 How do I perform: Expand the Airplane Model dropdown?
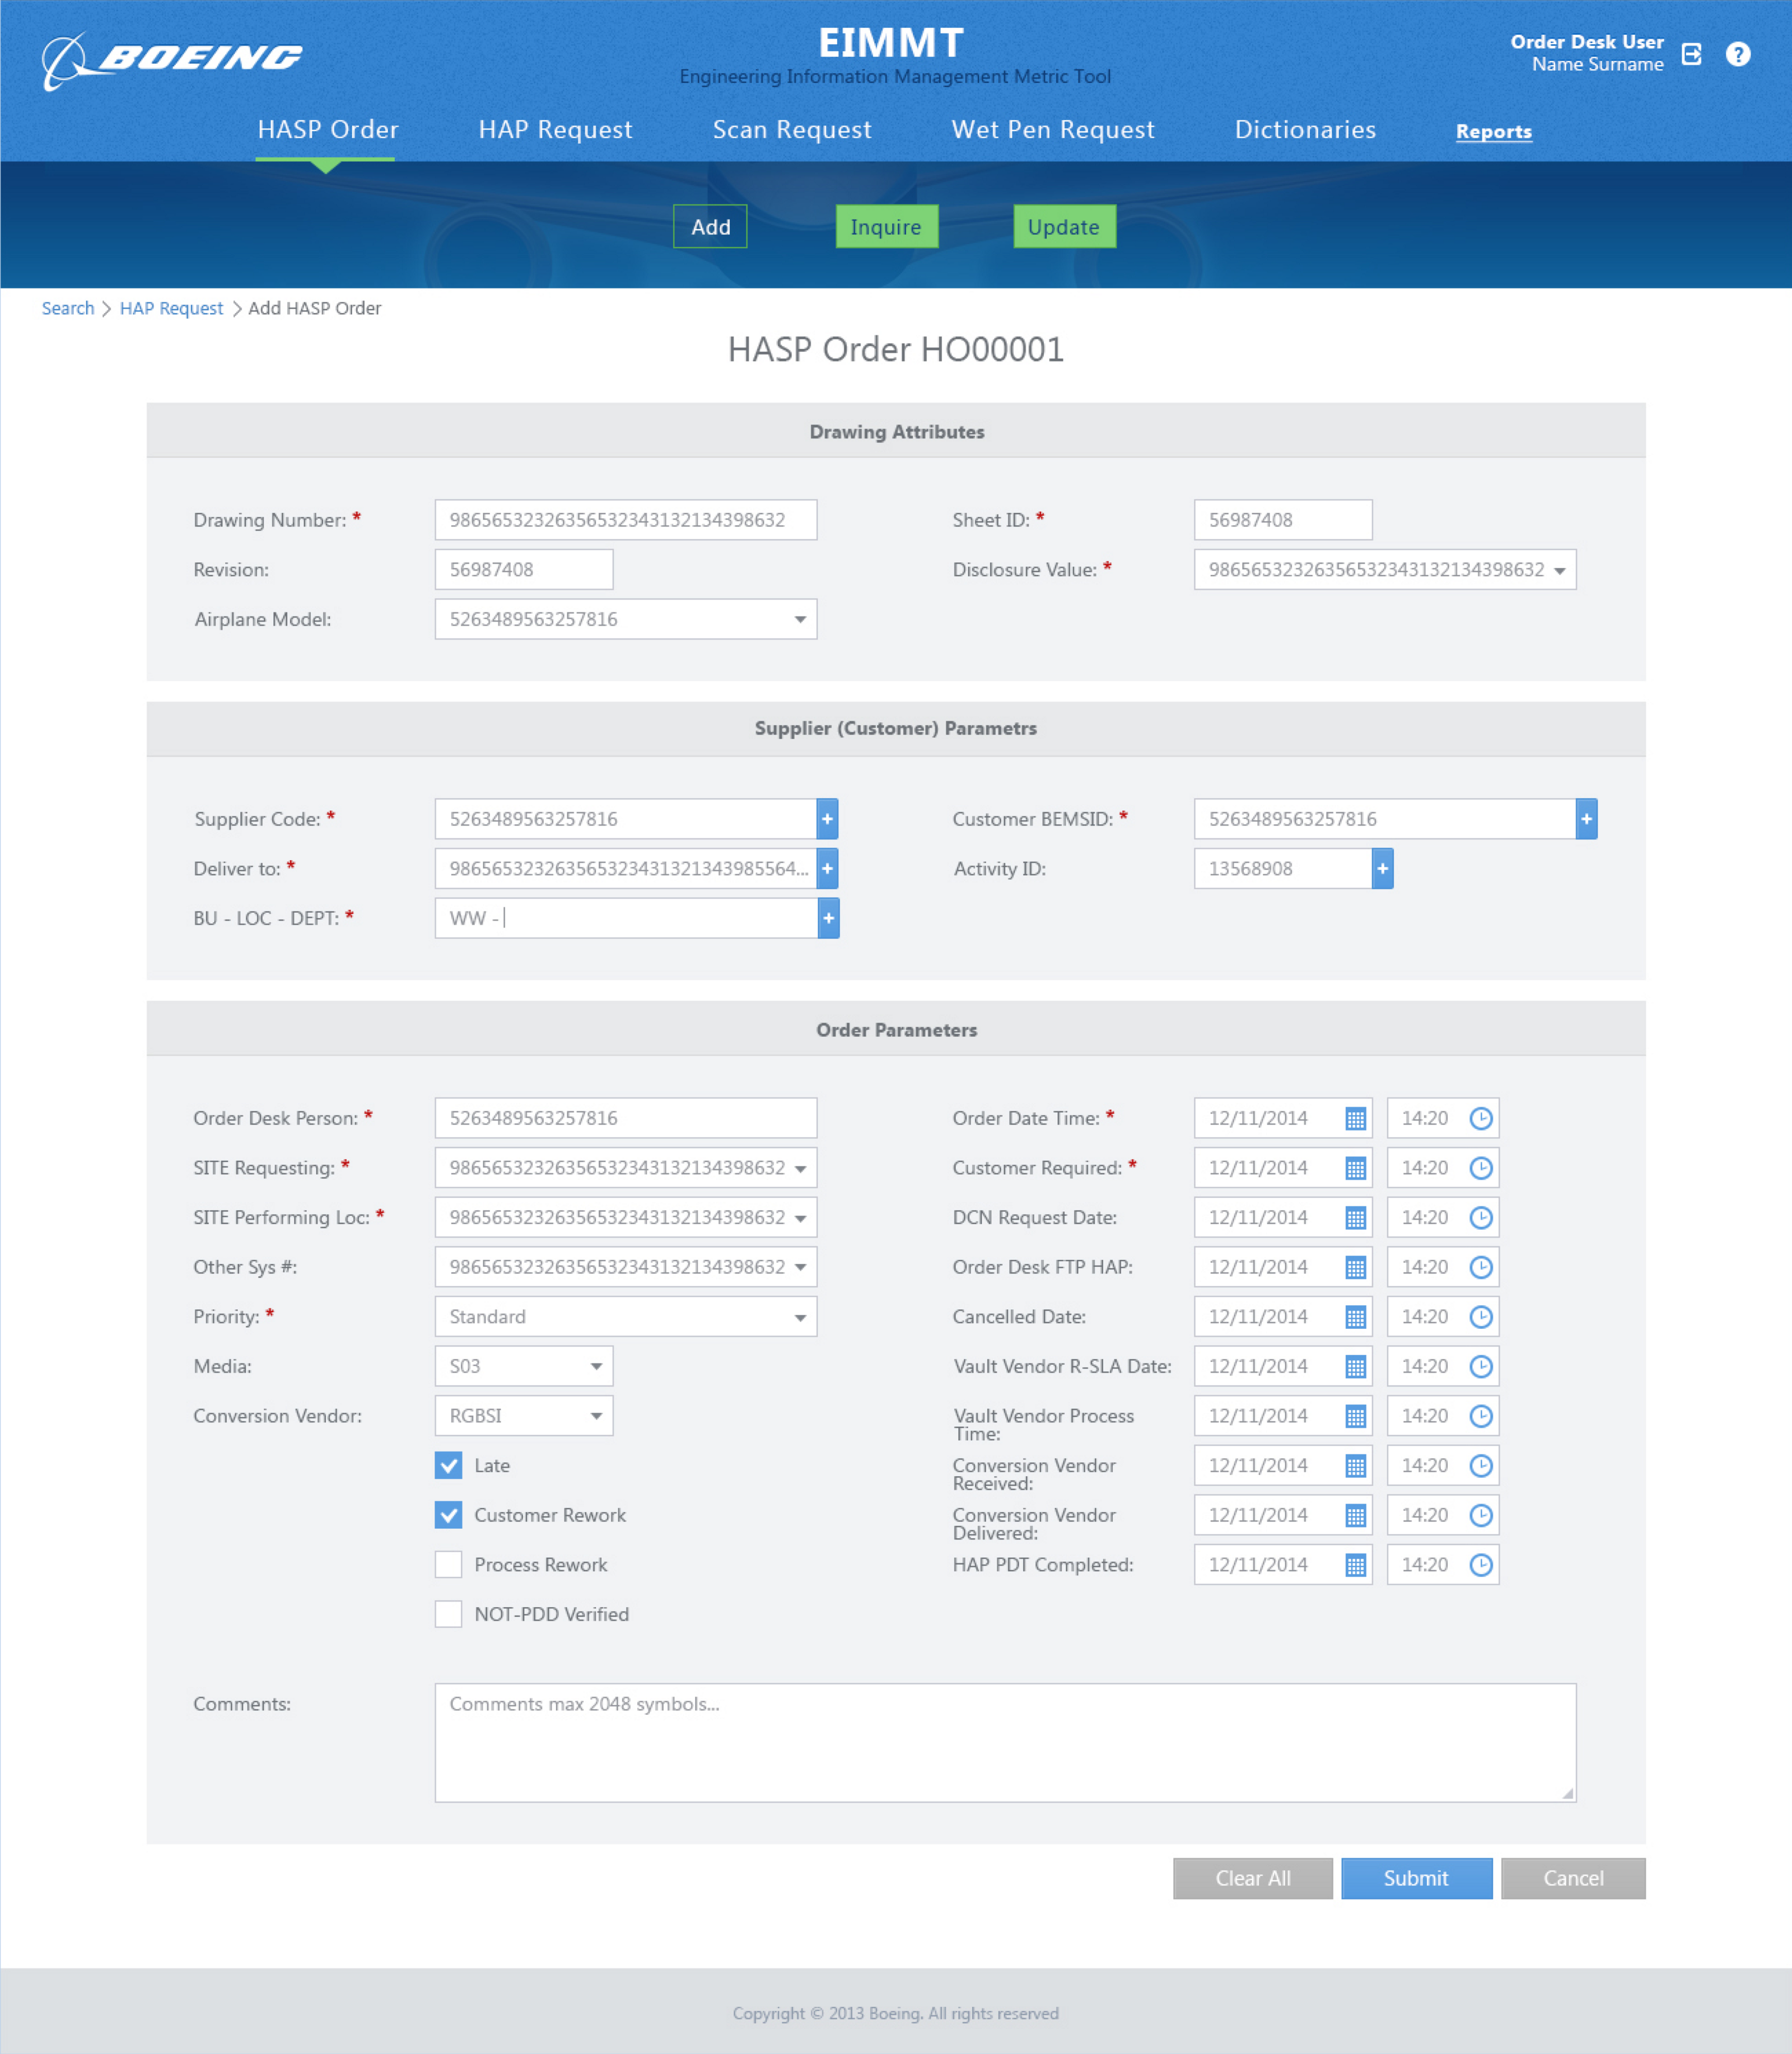point(800,619)
